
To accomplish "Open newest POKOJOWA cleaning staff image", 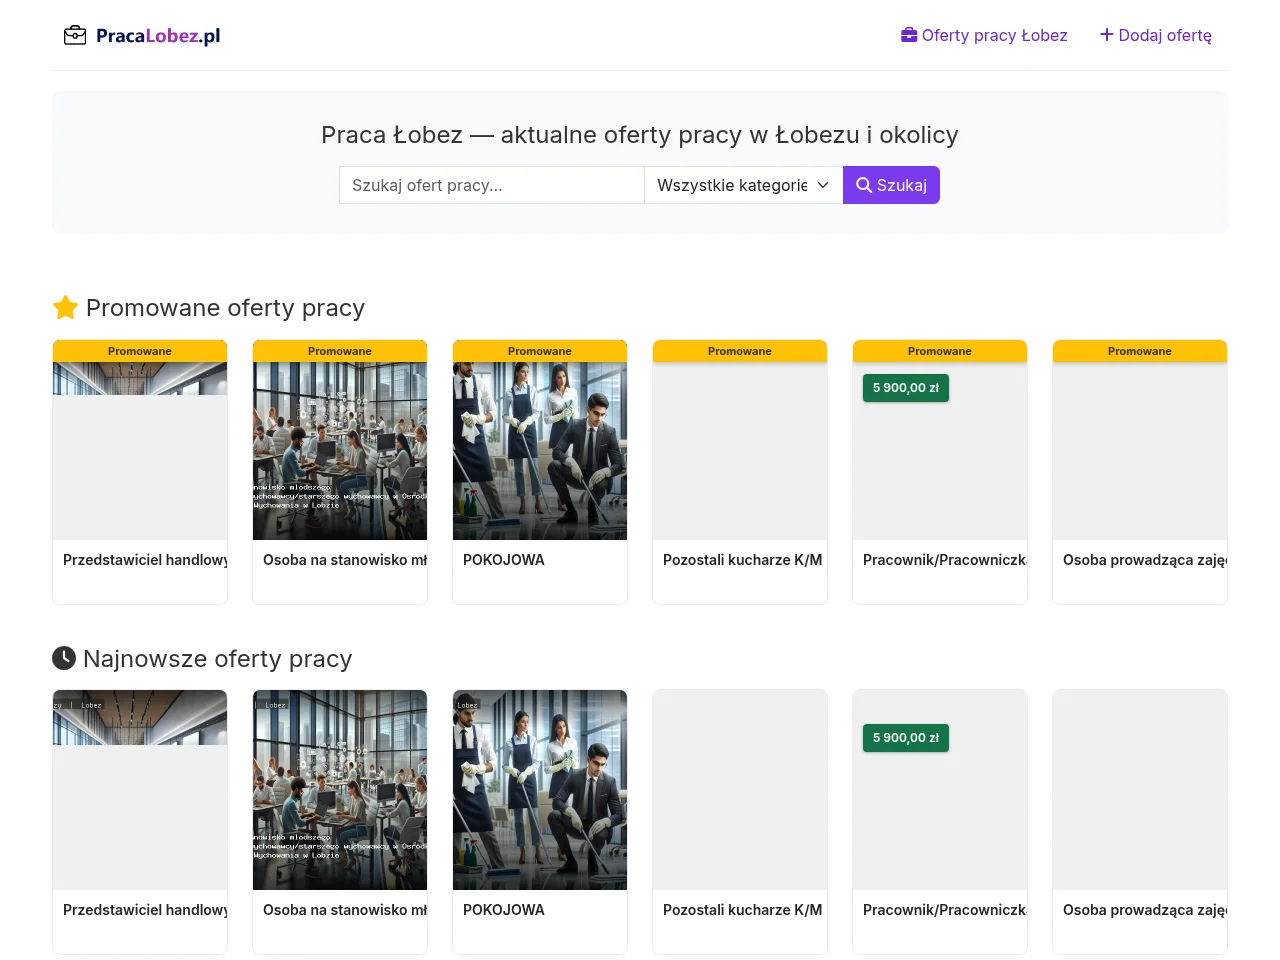I will pos(540,790).
